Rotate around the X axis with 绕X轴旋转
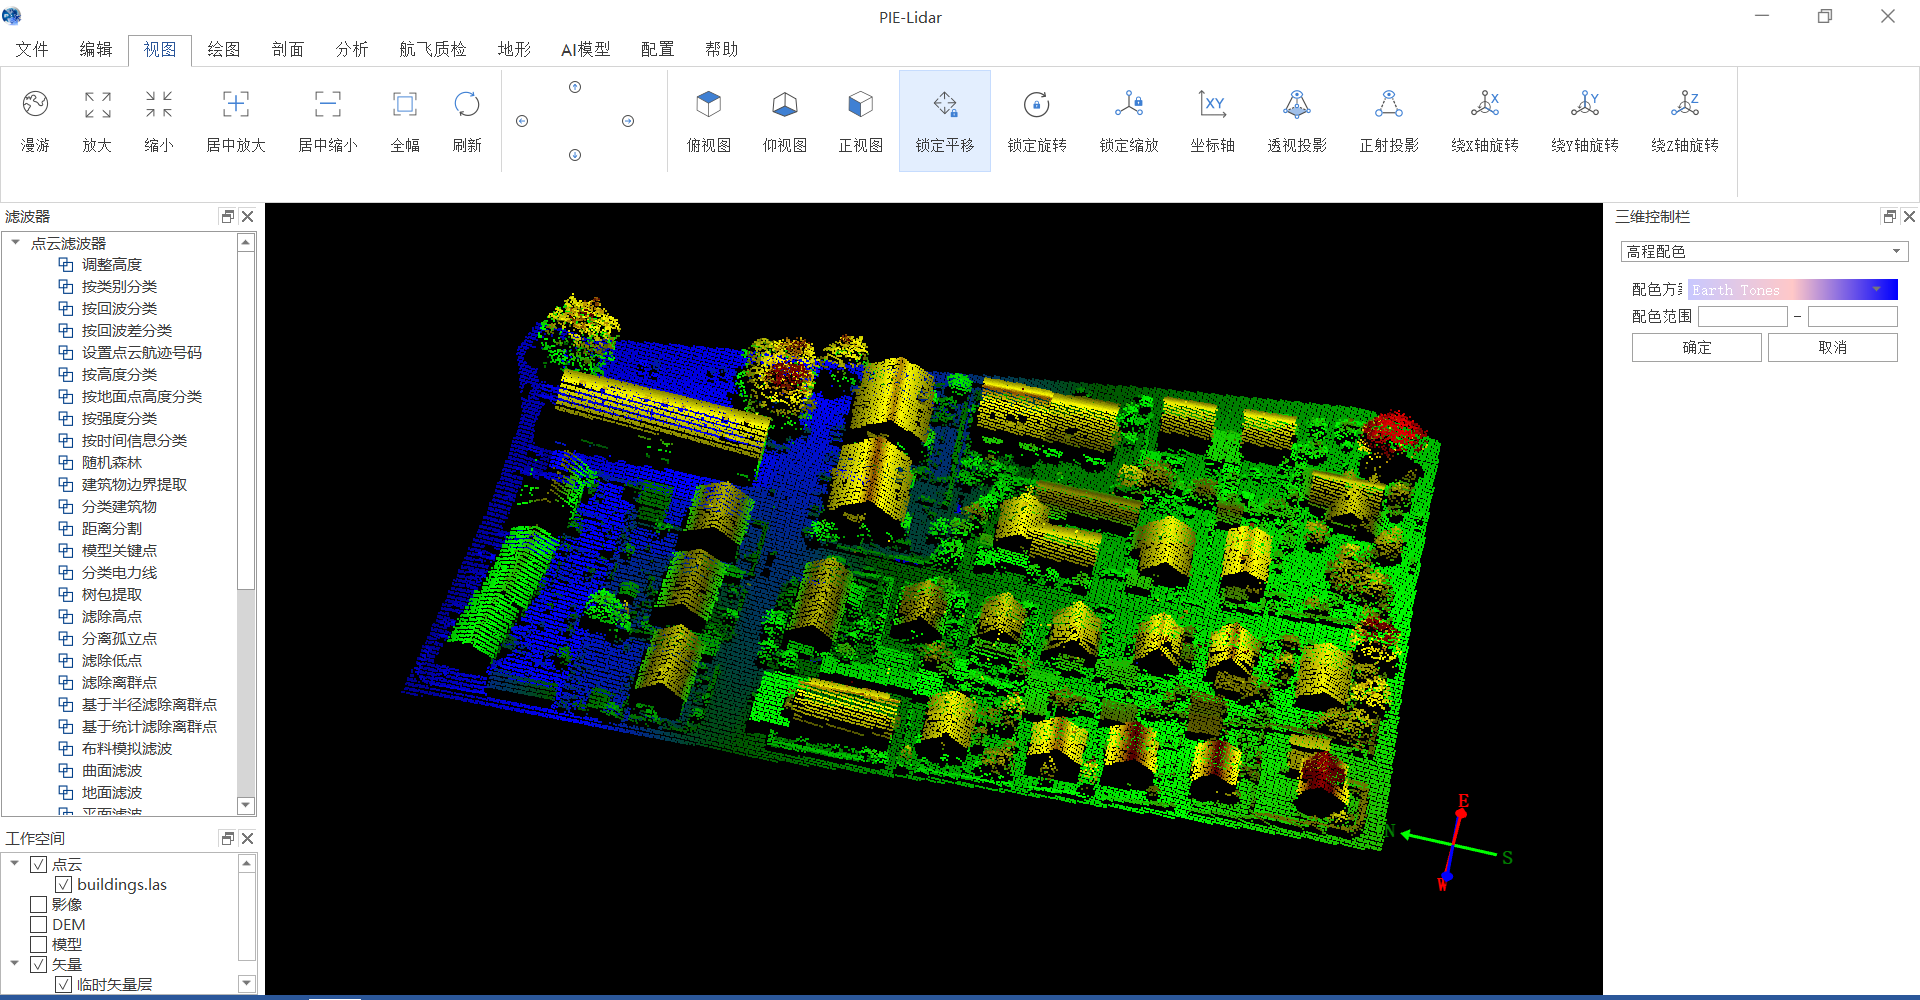This screenshot has height=1000, width=1920. (x=1485, y=105)
